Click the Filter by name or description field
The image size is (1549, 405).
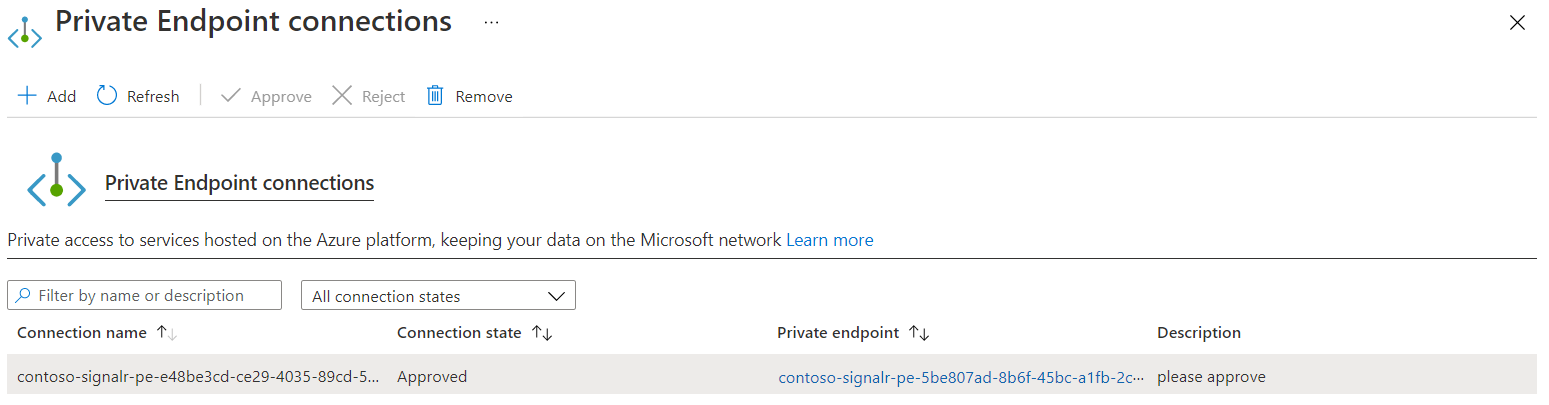(x=145, y=296)
